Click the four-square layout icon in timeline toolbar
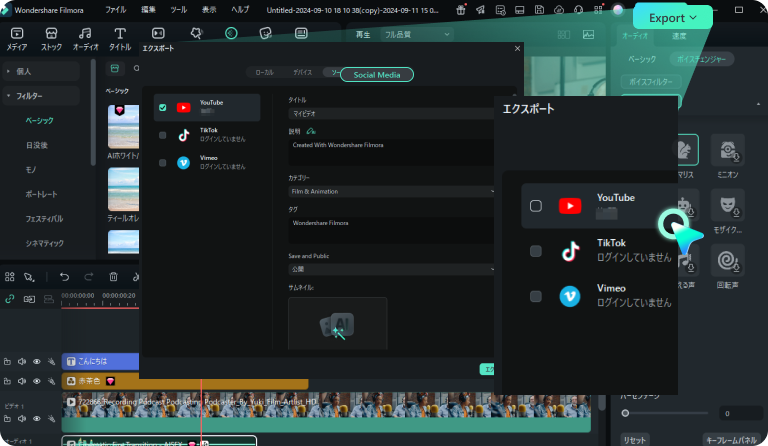The height and width of the screenshot is (446, 768). click(9, 277)
